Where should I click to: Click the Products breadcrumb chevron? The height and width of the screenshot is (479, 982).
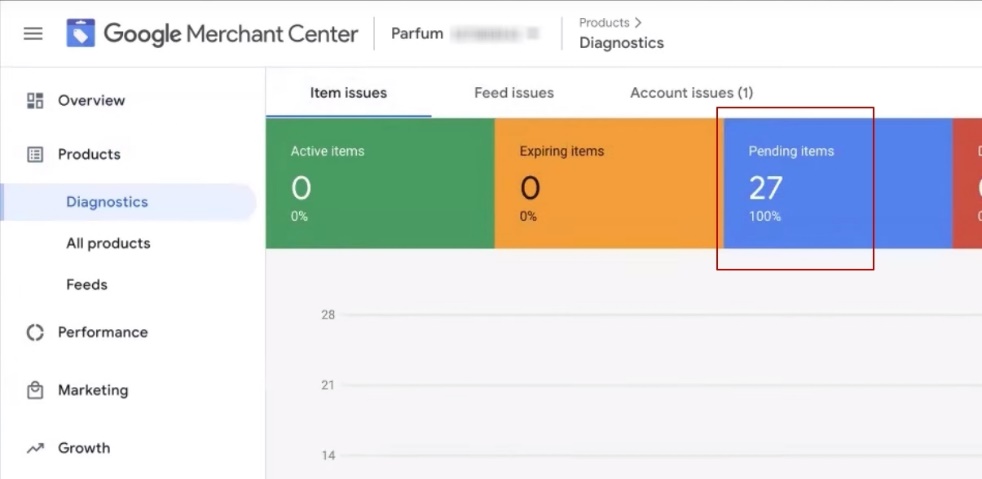click(x=638, y=23)
